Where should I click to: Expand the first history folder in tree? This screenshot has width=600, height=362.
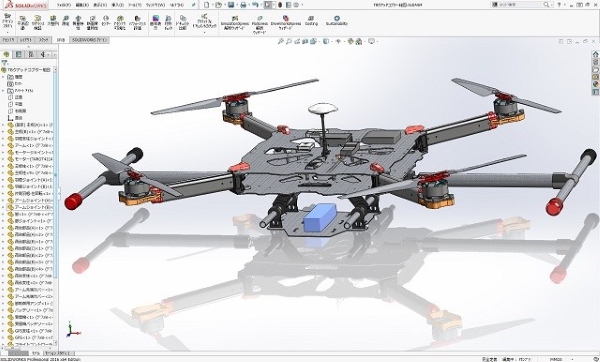click(x=3, y=77)
